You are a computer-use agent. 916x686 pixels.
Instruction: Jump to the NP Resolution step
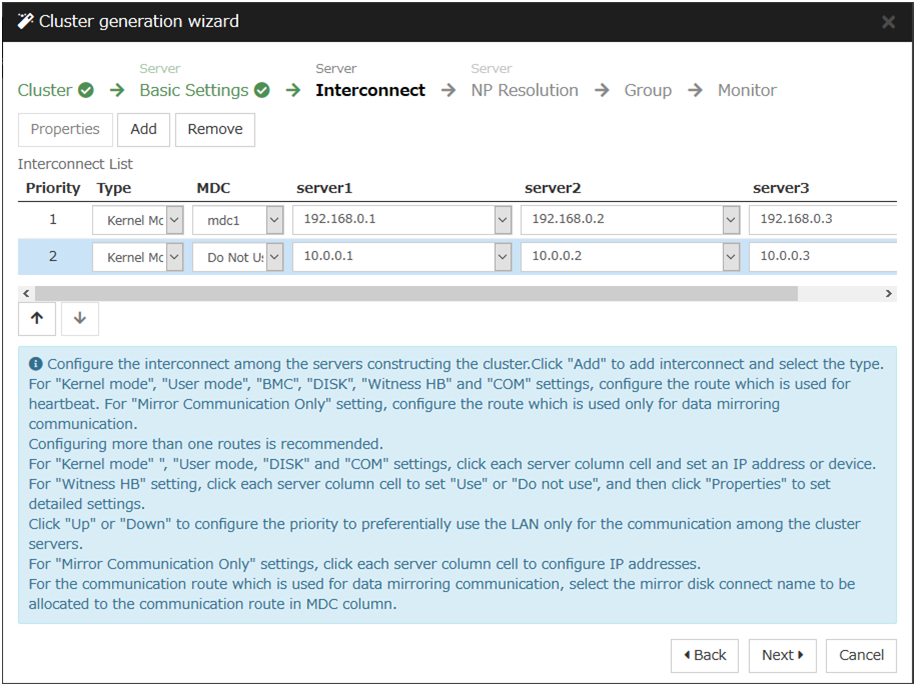(524, 90)
